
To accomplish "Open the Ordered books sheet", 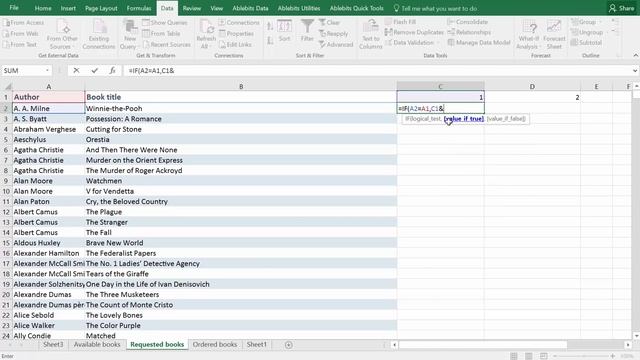I will coord(215,344).
